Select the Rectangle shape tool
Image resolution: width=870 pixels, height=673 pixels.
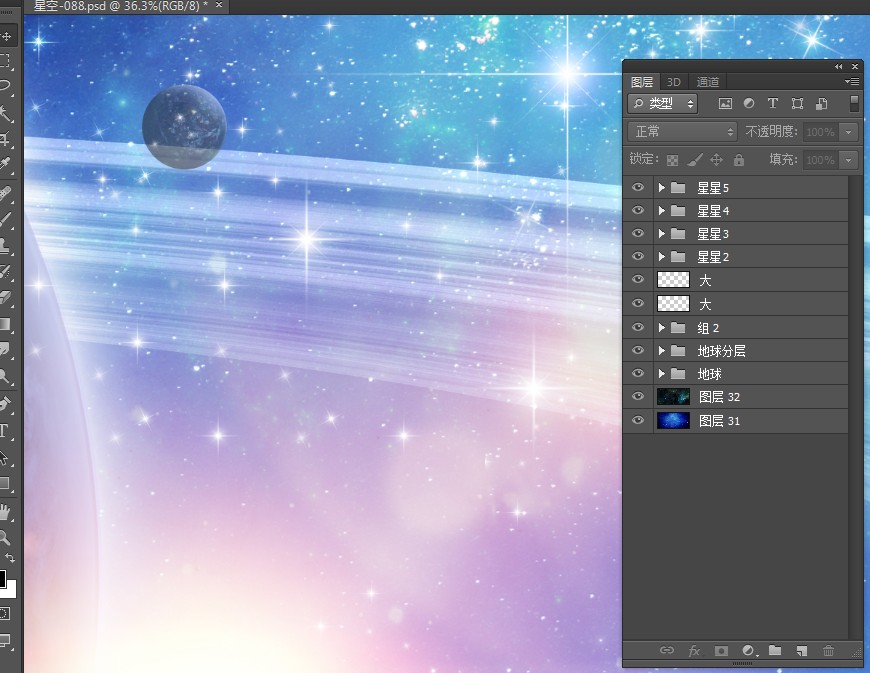coord(6,483)
